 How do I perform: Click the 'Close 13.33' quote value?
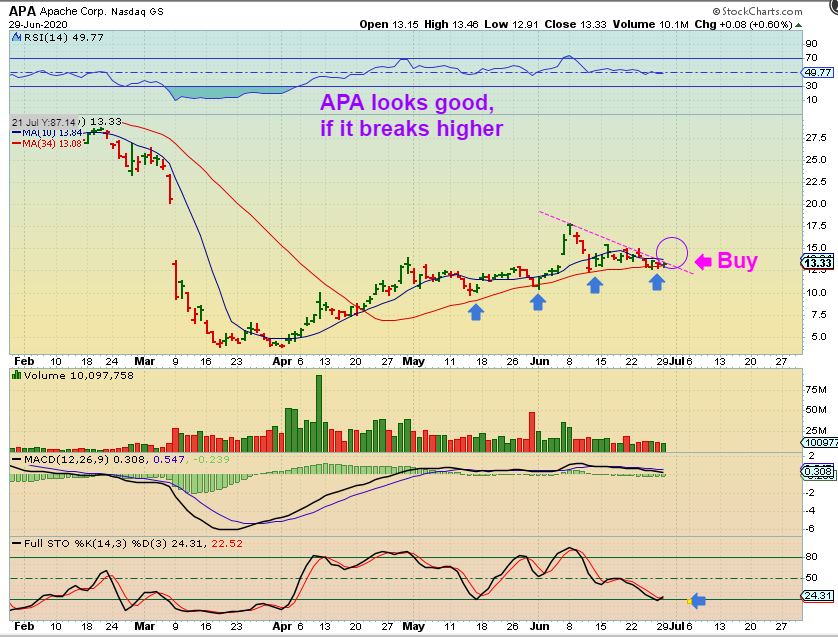pos(576,25)
